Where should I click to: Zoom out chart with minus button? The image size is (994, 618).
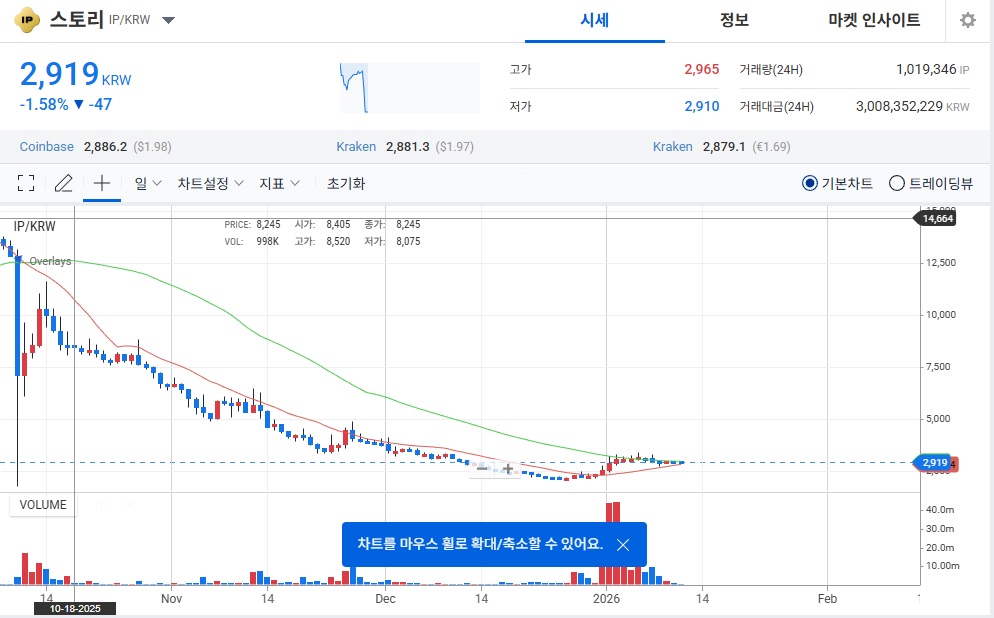click(x=483, y=468)
